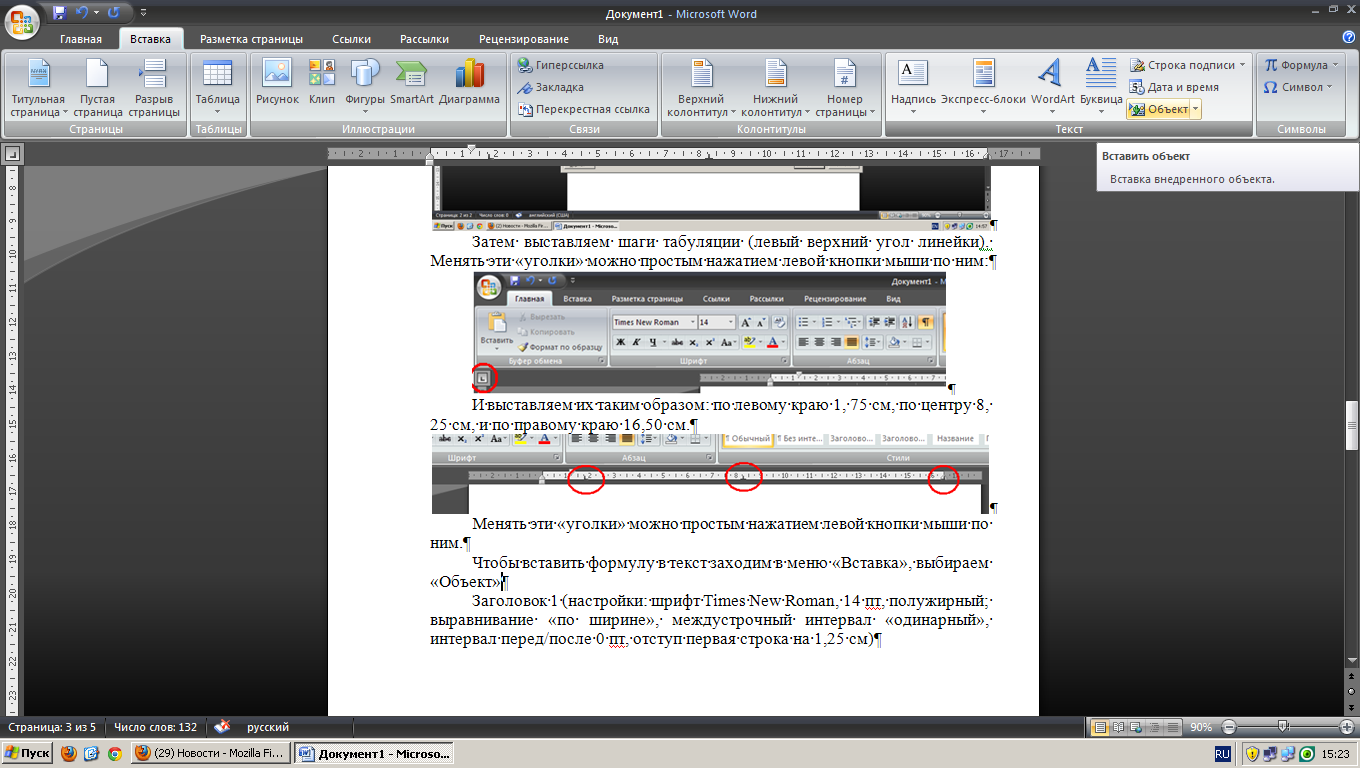Screen dimensions: 1360x768
Task: Open the round Office button menu
Action: [22, 20]
